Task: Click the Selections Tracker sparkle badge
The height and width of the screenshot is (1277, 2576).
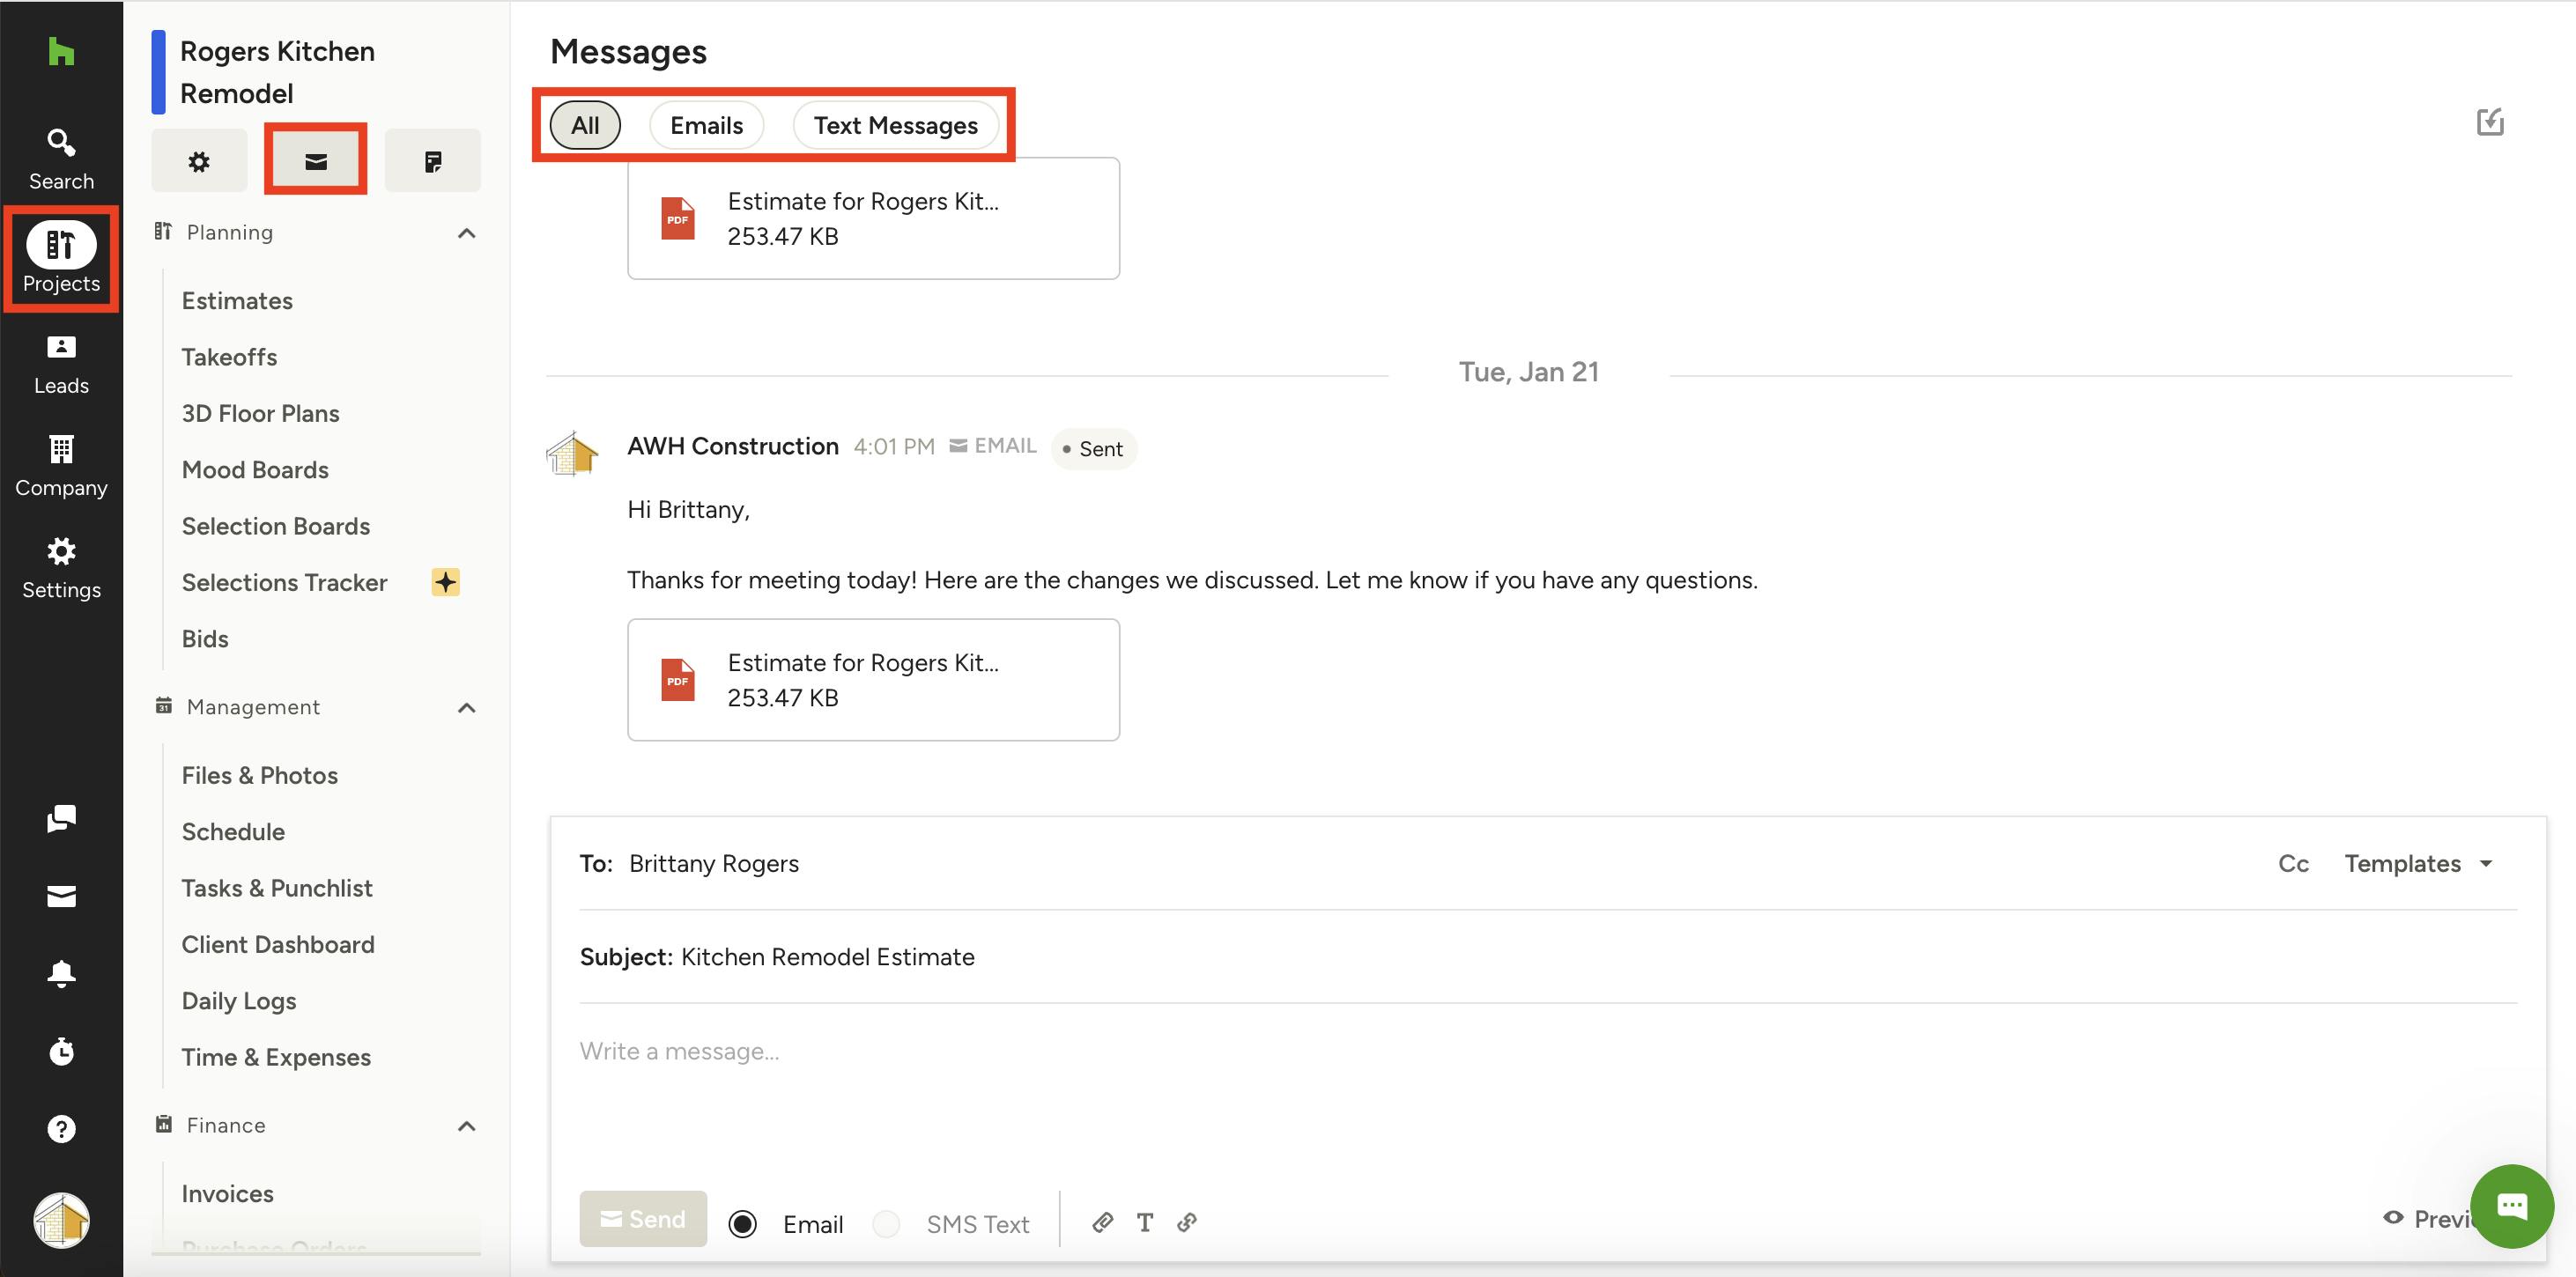Action: (445, 582)
